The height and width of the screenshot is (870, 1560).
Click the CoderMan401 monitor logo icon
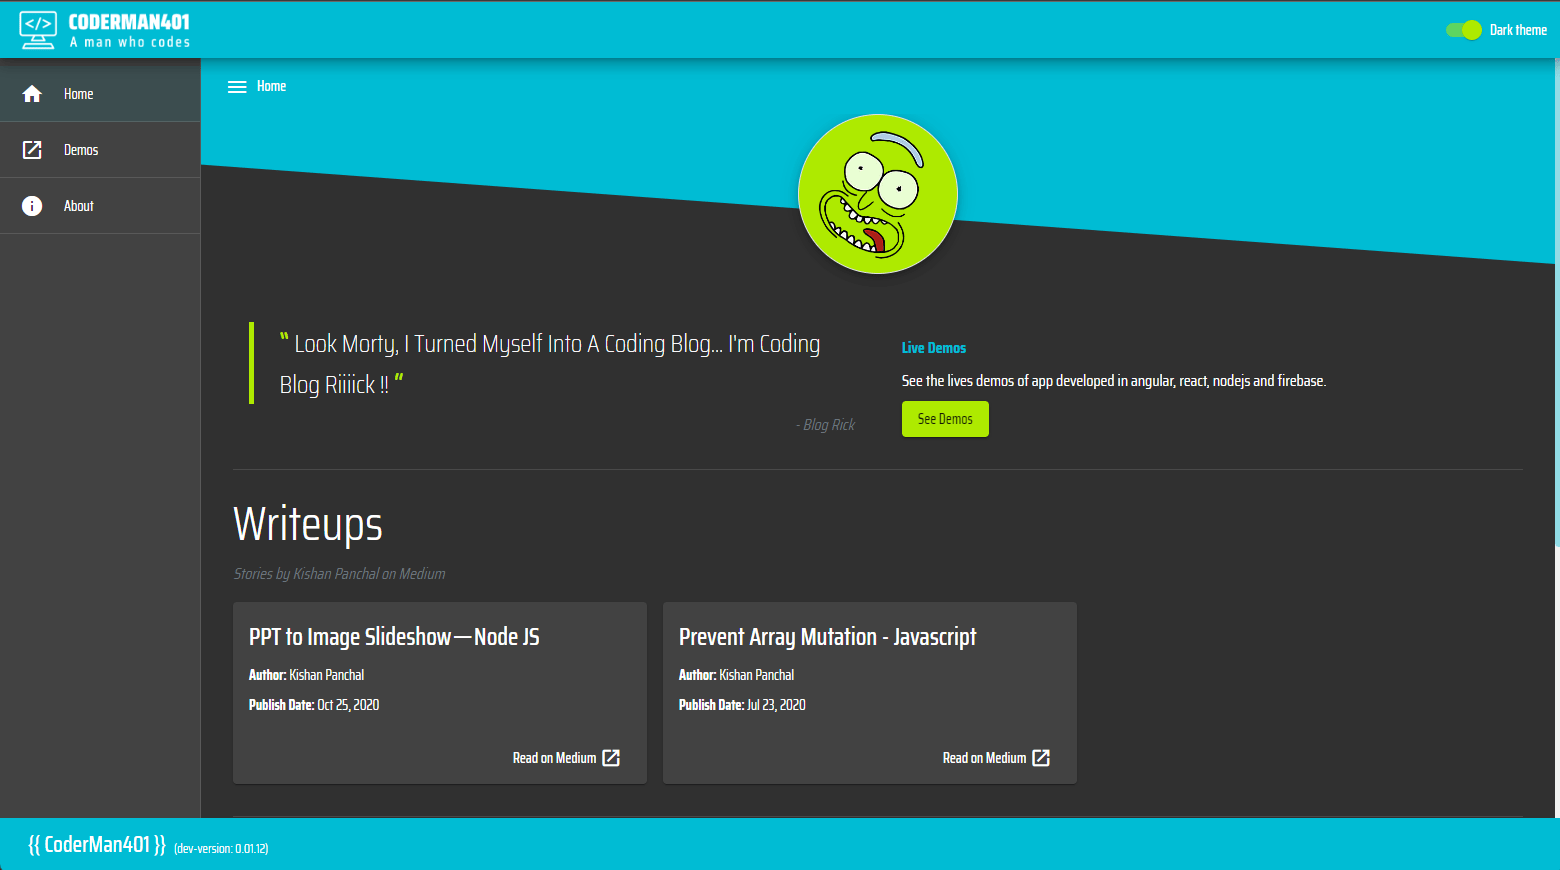[x=38, y=30]
